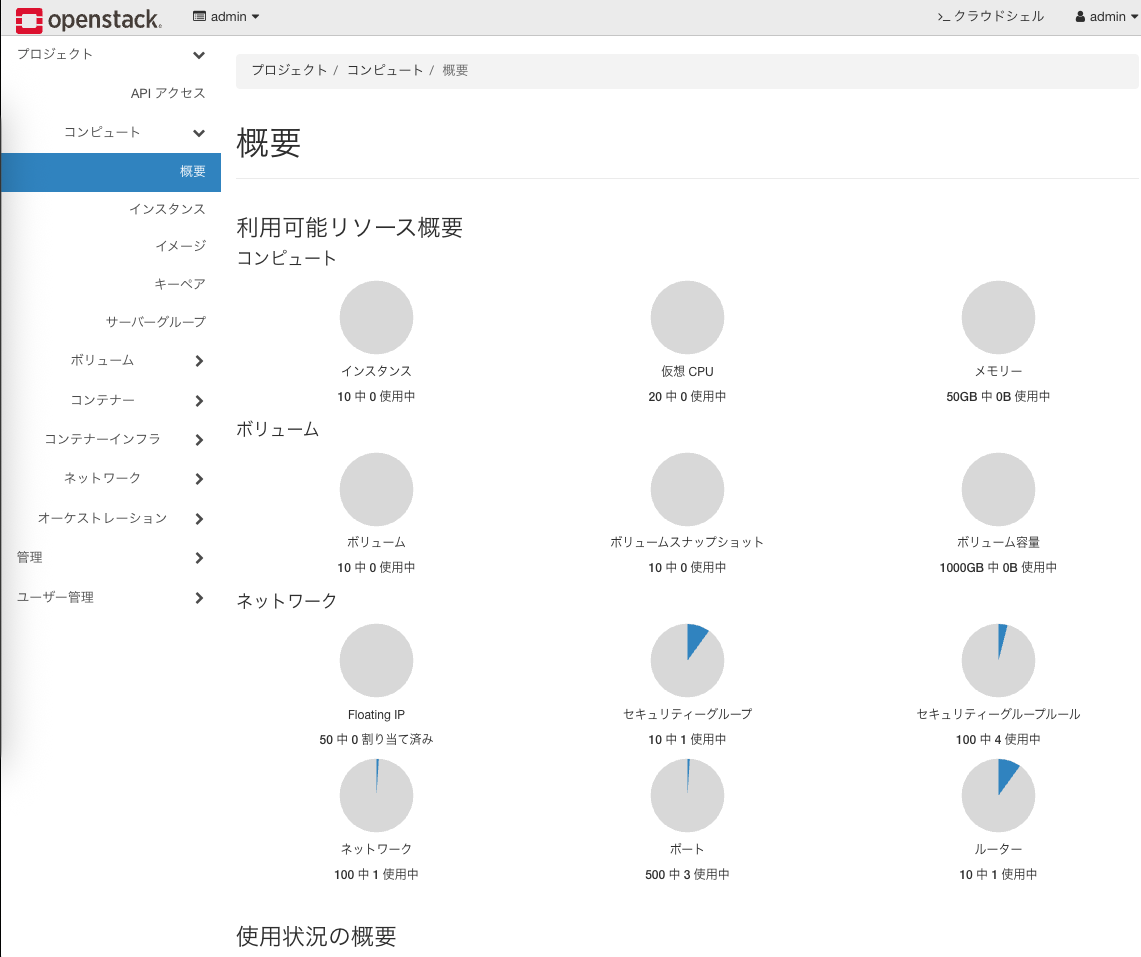Click the 仮想 CPU usage pie chart

(687, 317)
